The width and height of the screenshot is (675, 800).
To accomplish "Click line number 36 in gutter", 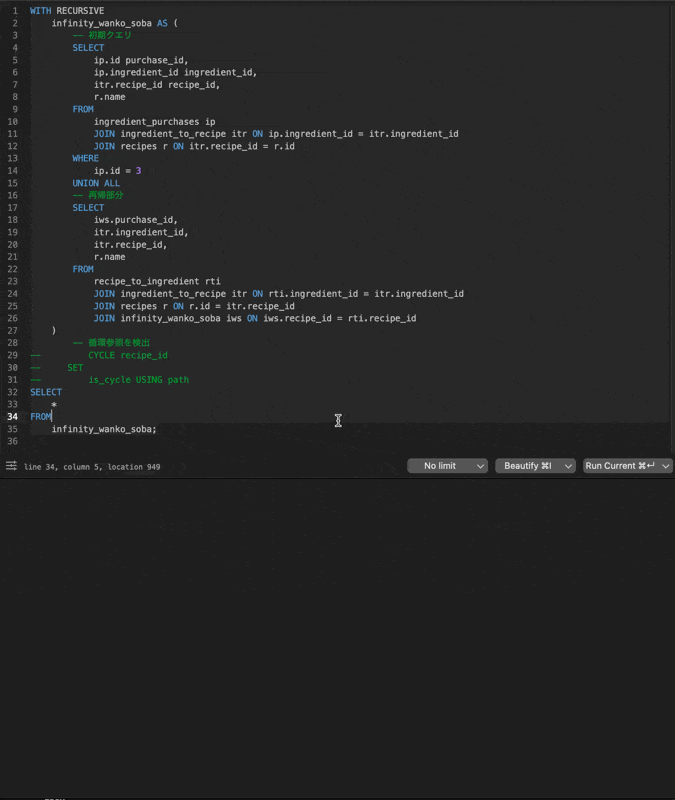I will point(13,441).
